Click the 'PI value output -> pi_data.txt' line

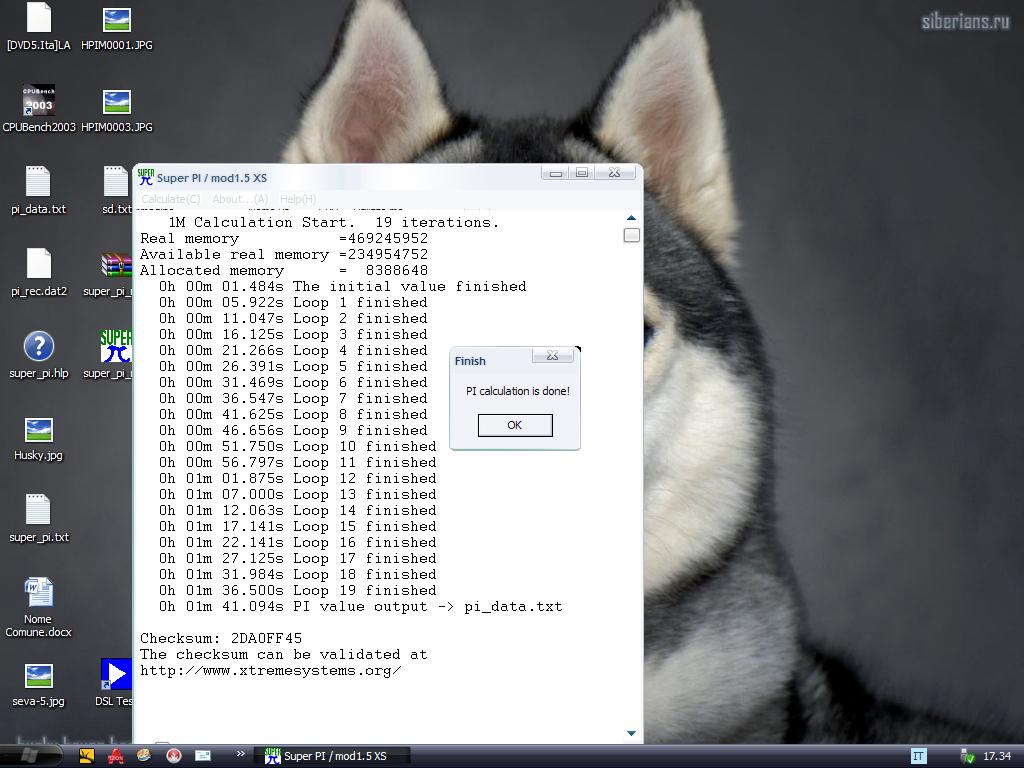[x=360, y=607]
